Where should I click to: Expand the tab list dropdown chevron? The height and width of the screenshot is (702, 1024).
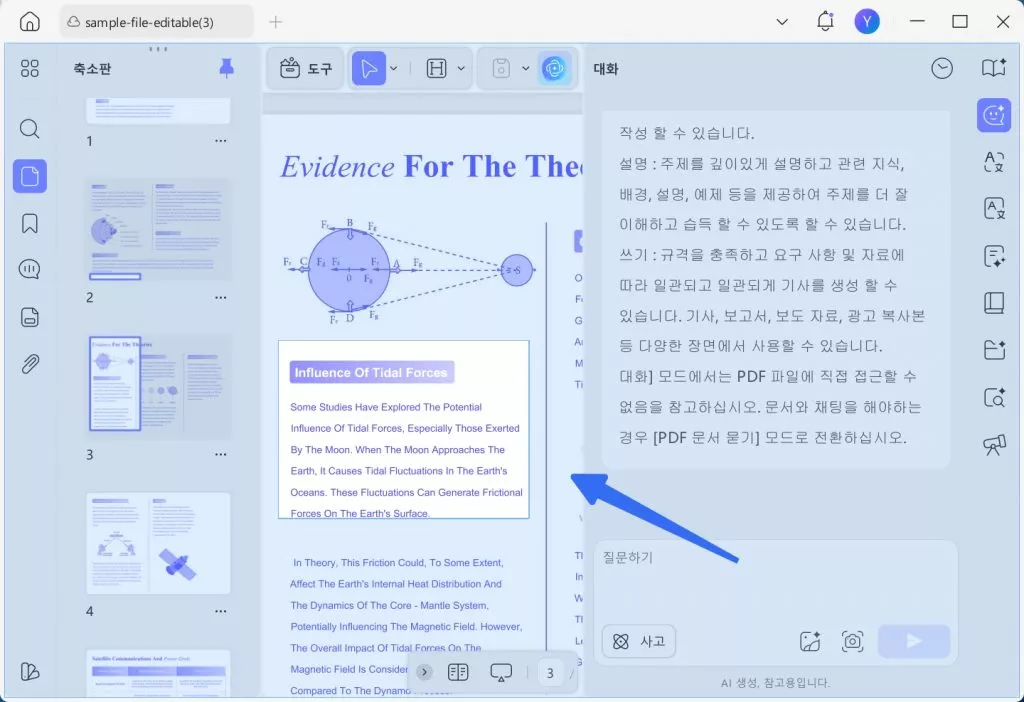[782, 22]
